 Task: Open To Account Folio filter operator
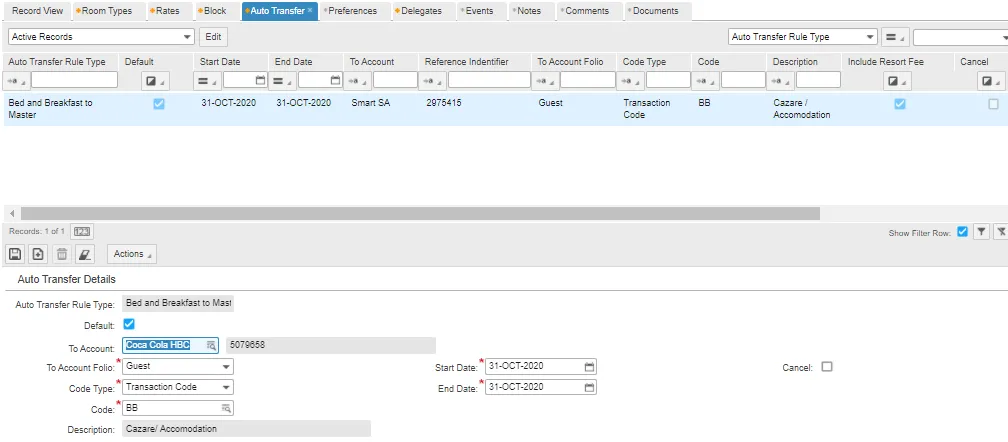point(544,80)
